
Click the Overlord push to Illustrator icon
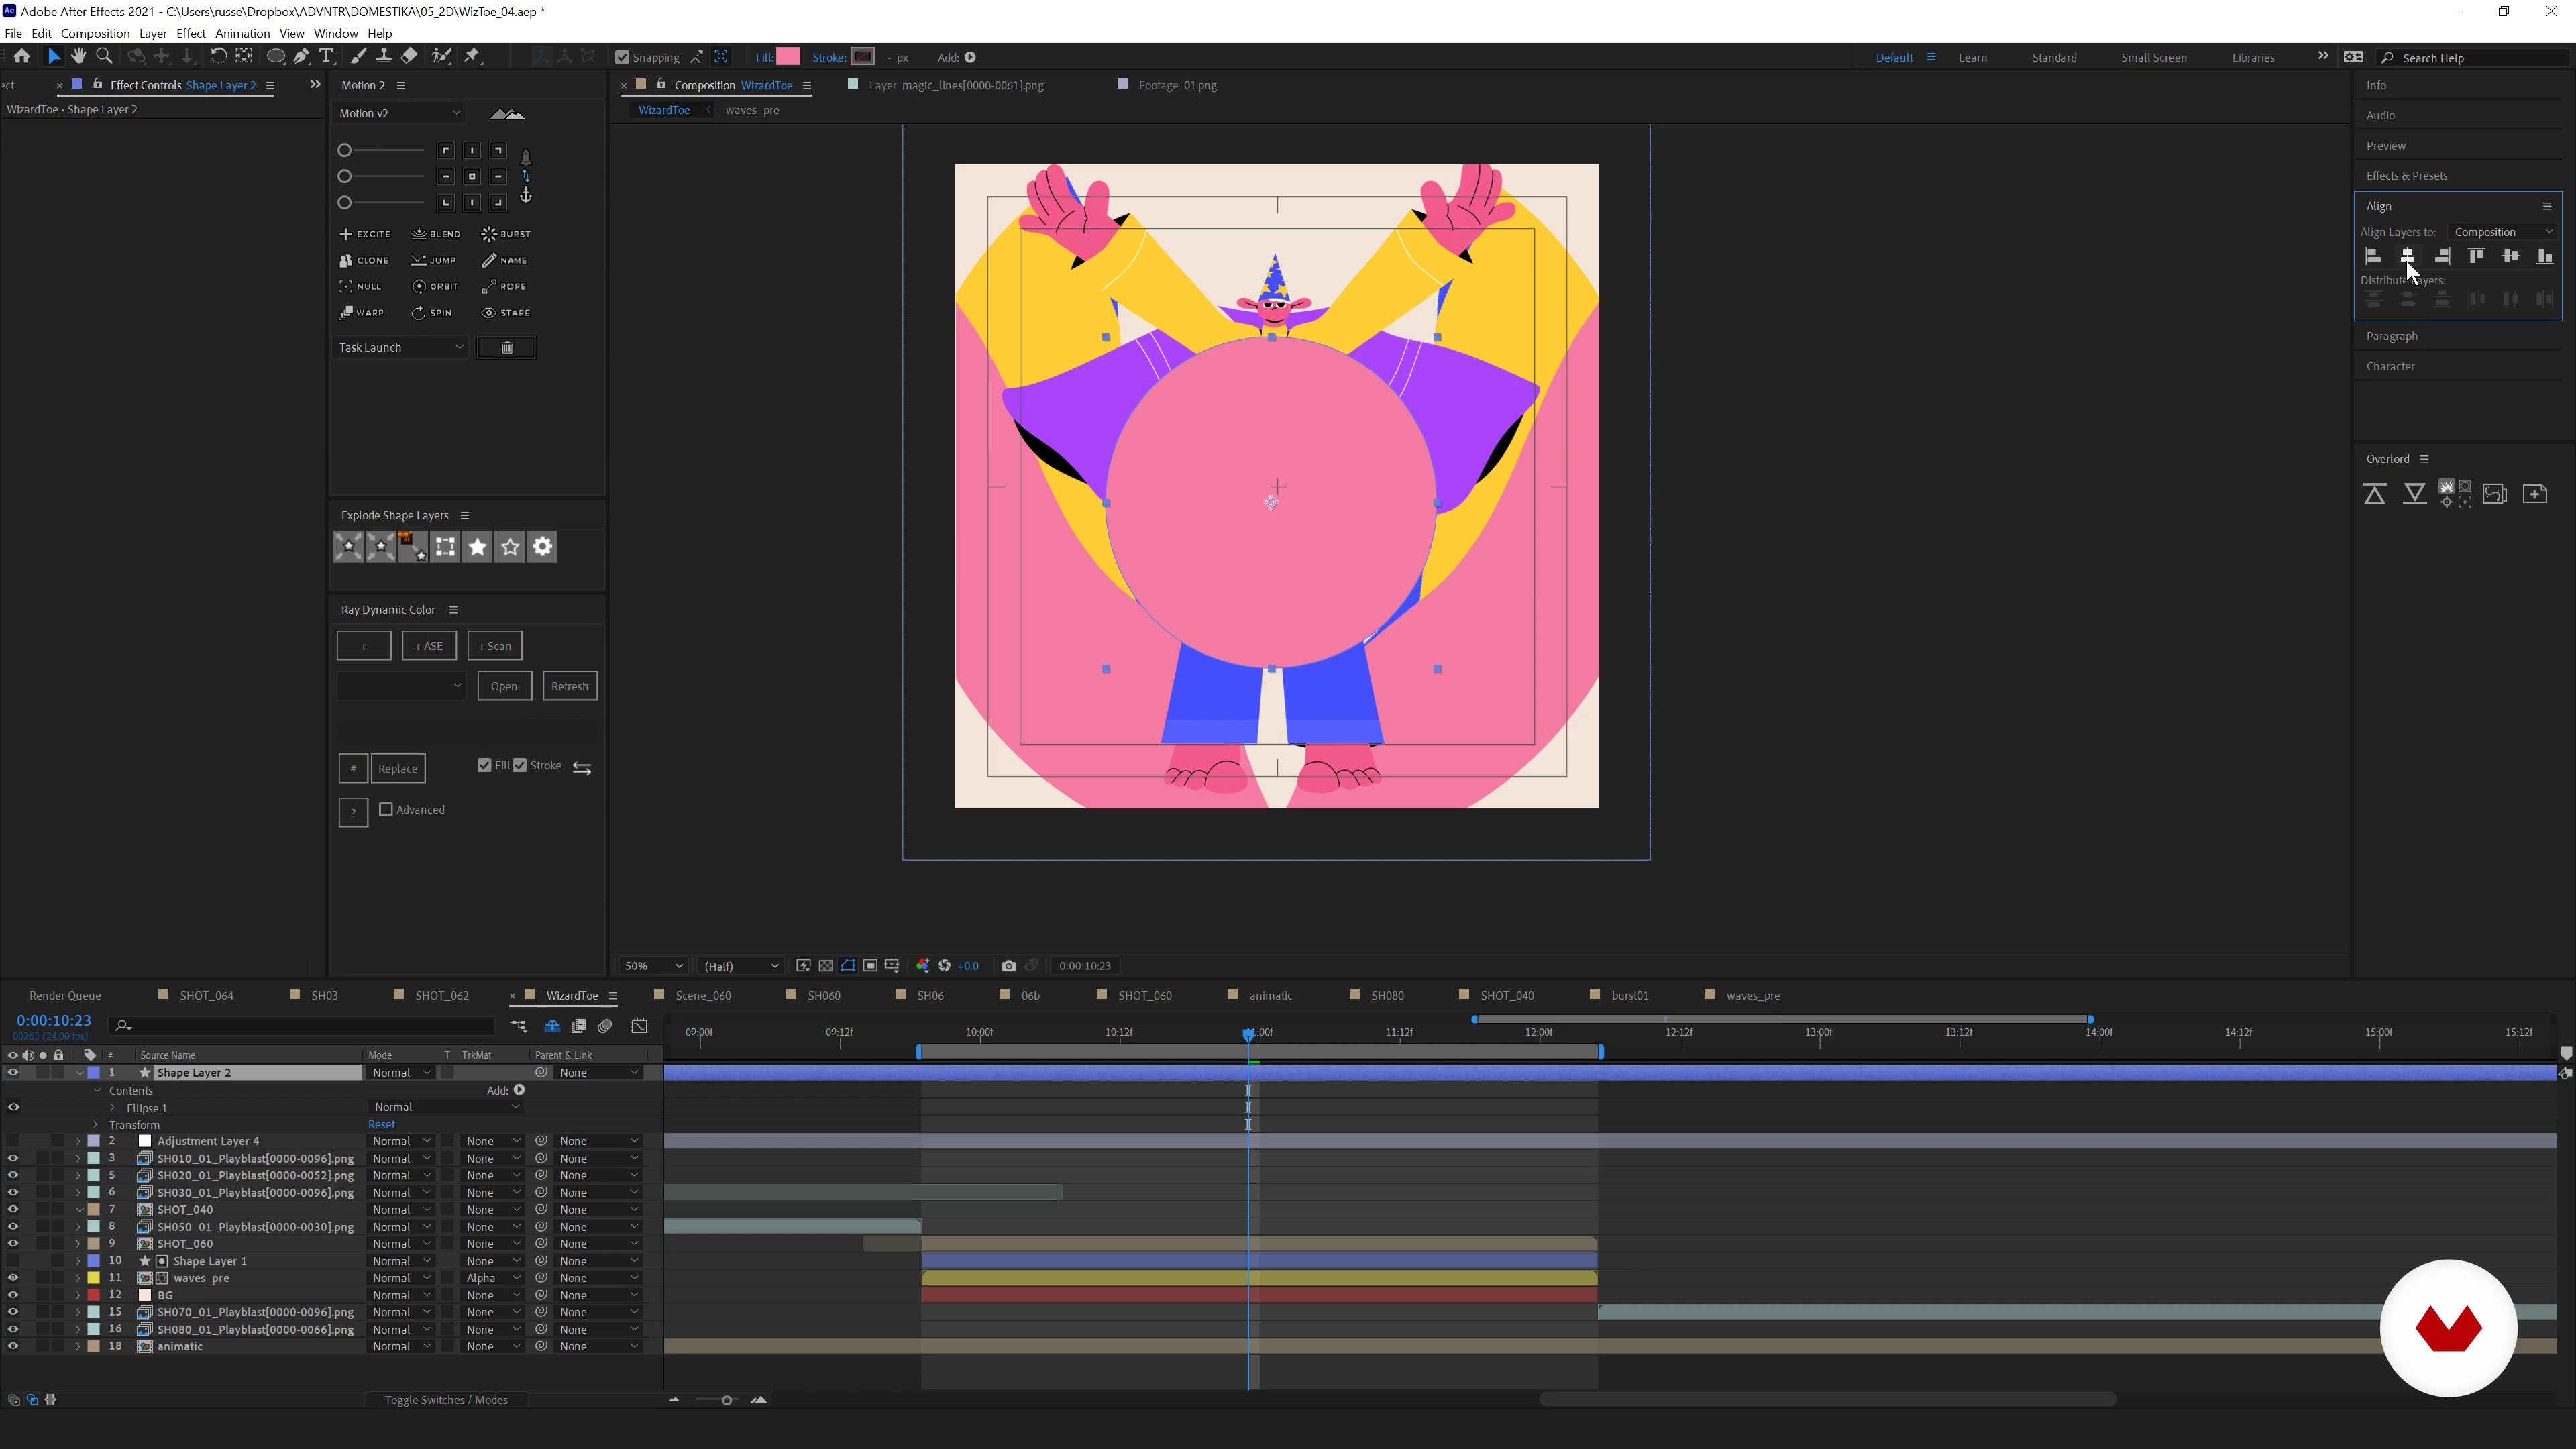click(x=2374, y=494)
